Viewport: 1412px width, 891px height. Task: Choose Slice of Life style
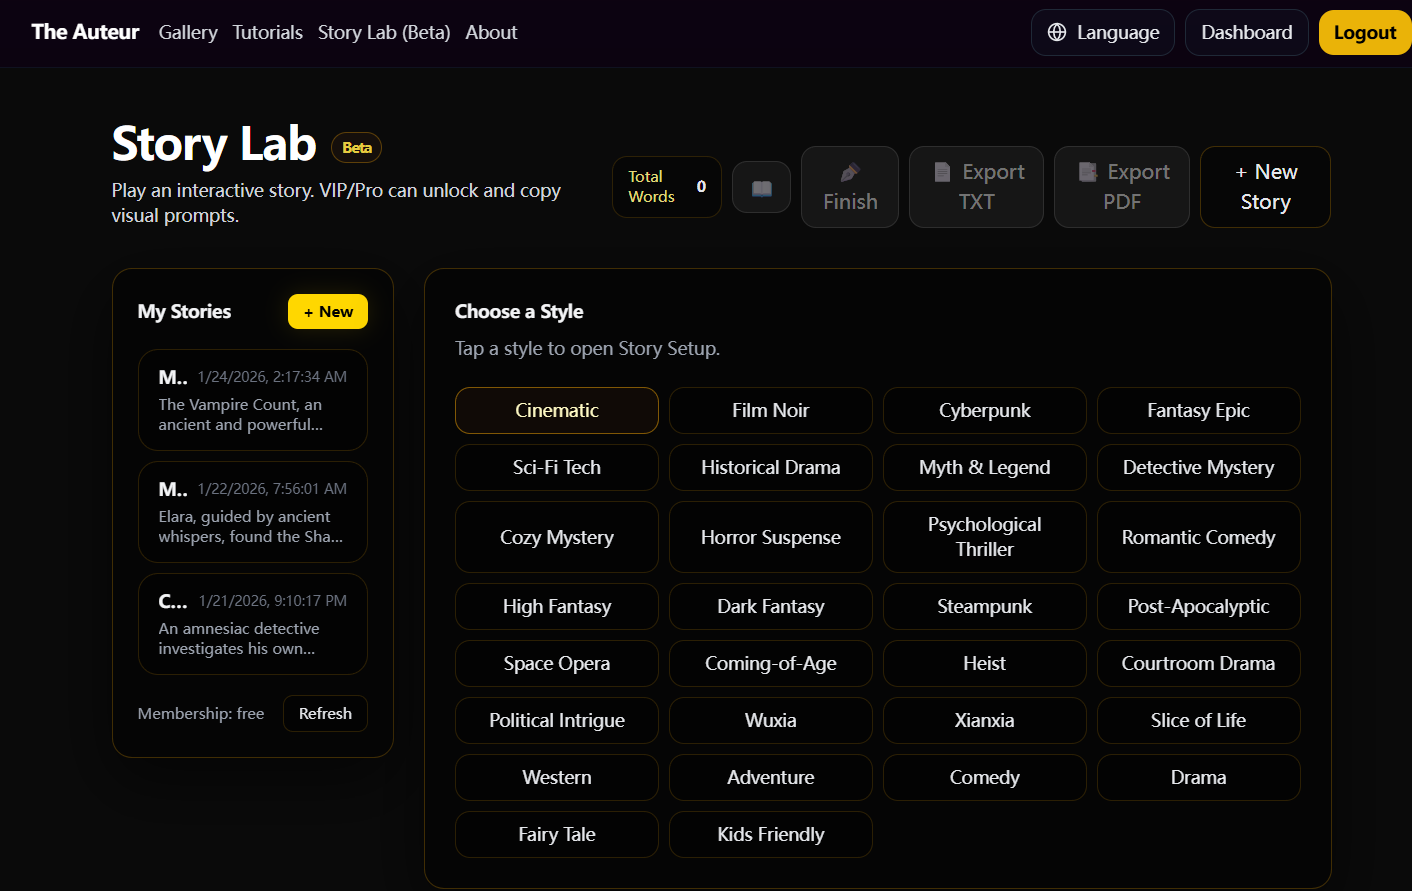[x=1199, y=720]
